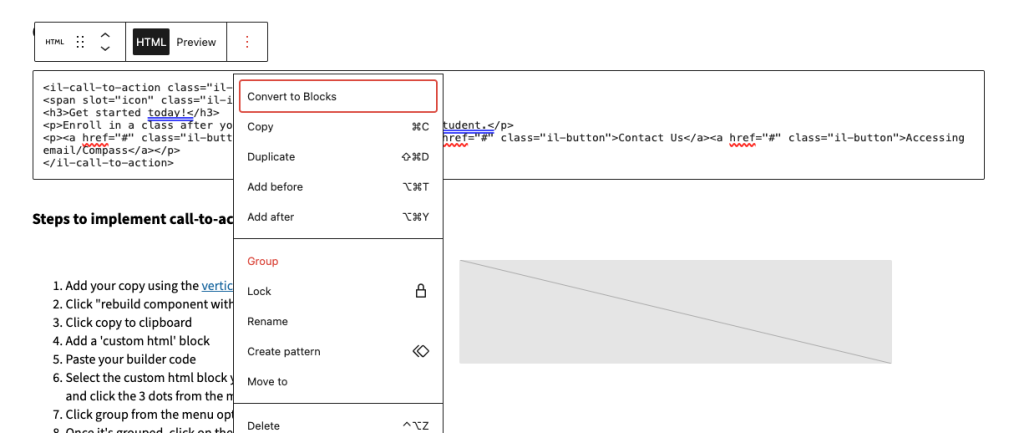Select Convert to Blocks menu item

(338, 97)
